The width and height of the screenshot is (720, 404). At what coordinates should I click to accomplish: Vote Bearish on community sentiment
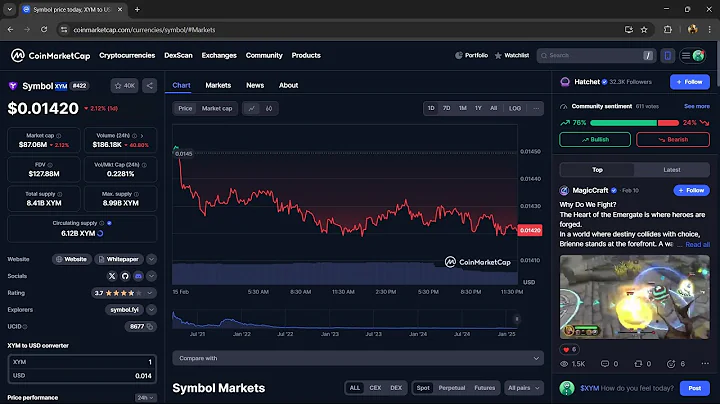coord(673,140)
